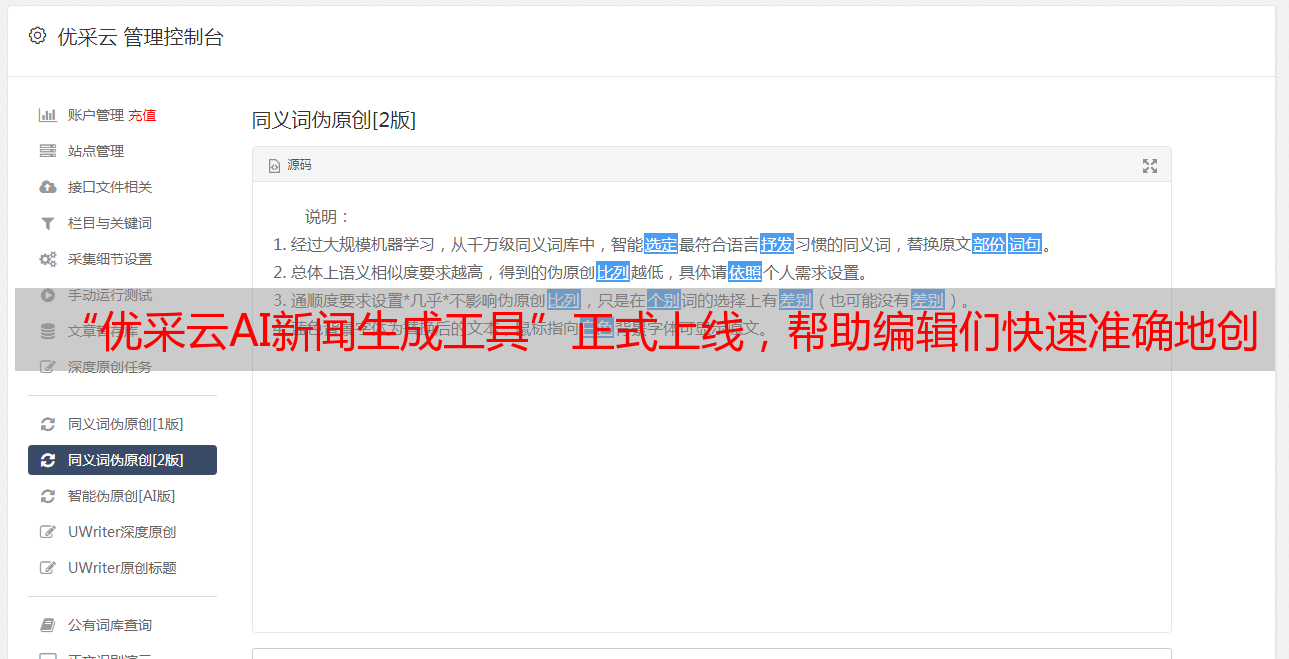Click the highlighted synonym 选定
The height and width of the screenshot is (659, 1289).
click(661, 244)
